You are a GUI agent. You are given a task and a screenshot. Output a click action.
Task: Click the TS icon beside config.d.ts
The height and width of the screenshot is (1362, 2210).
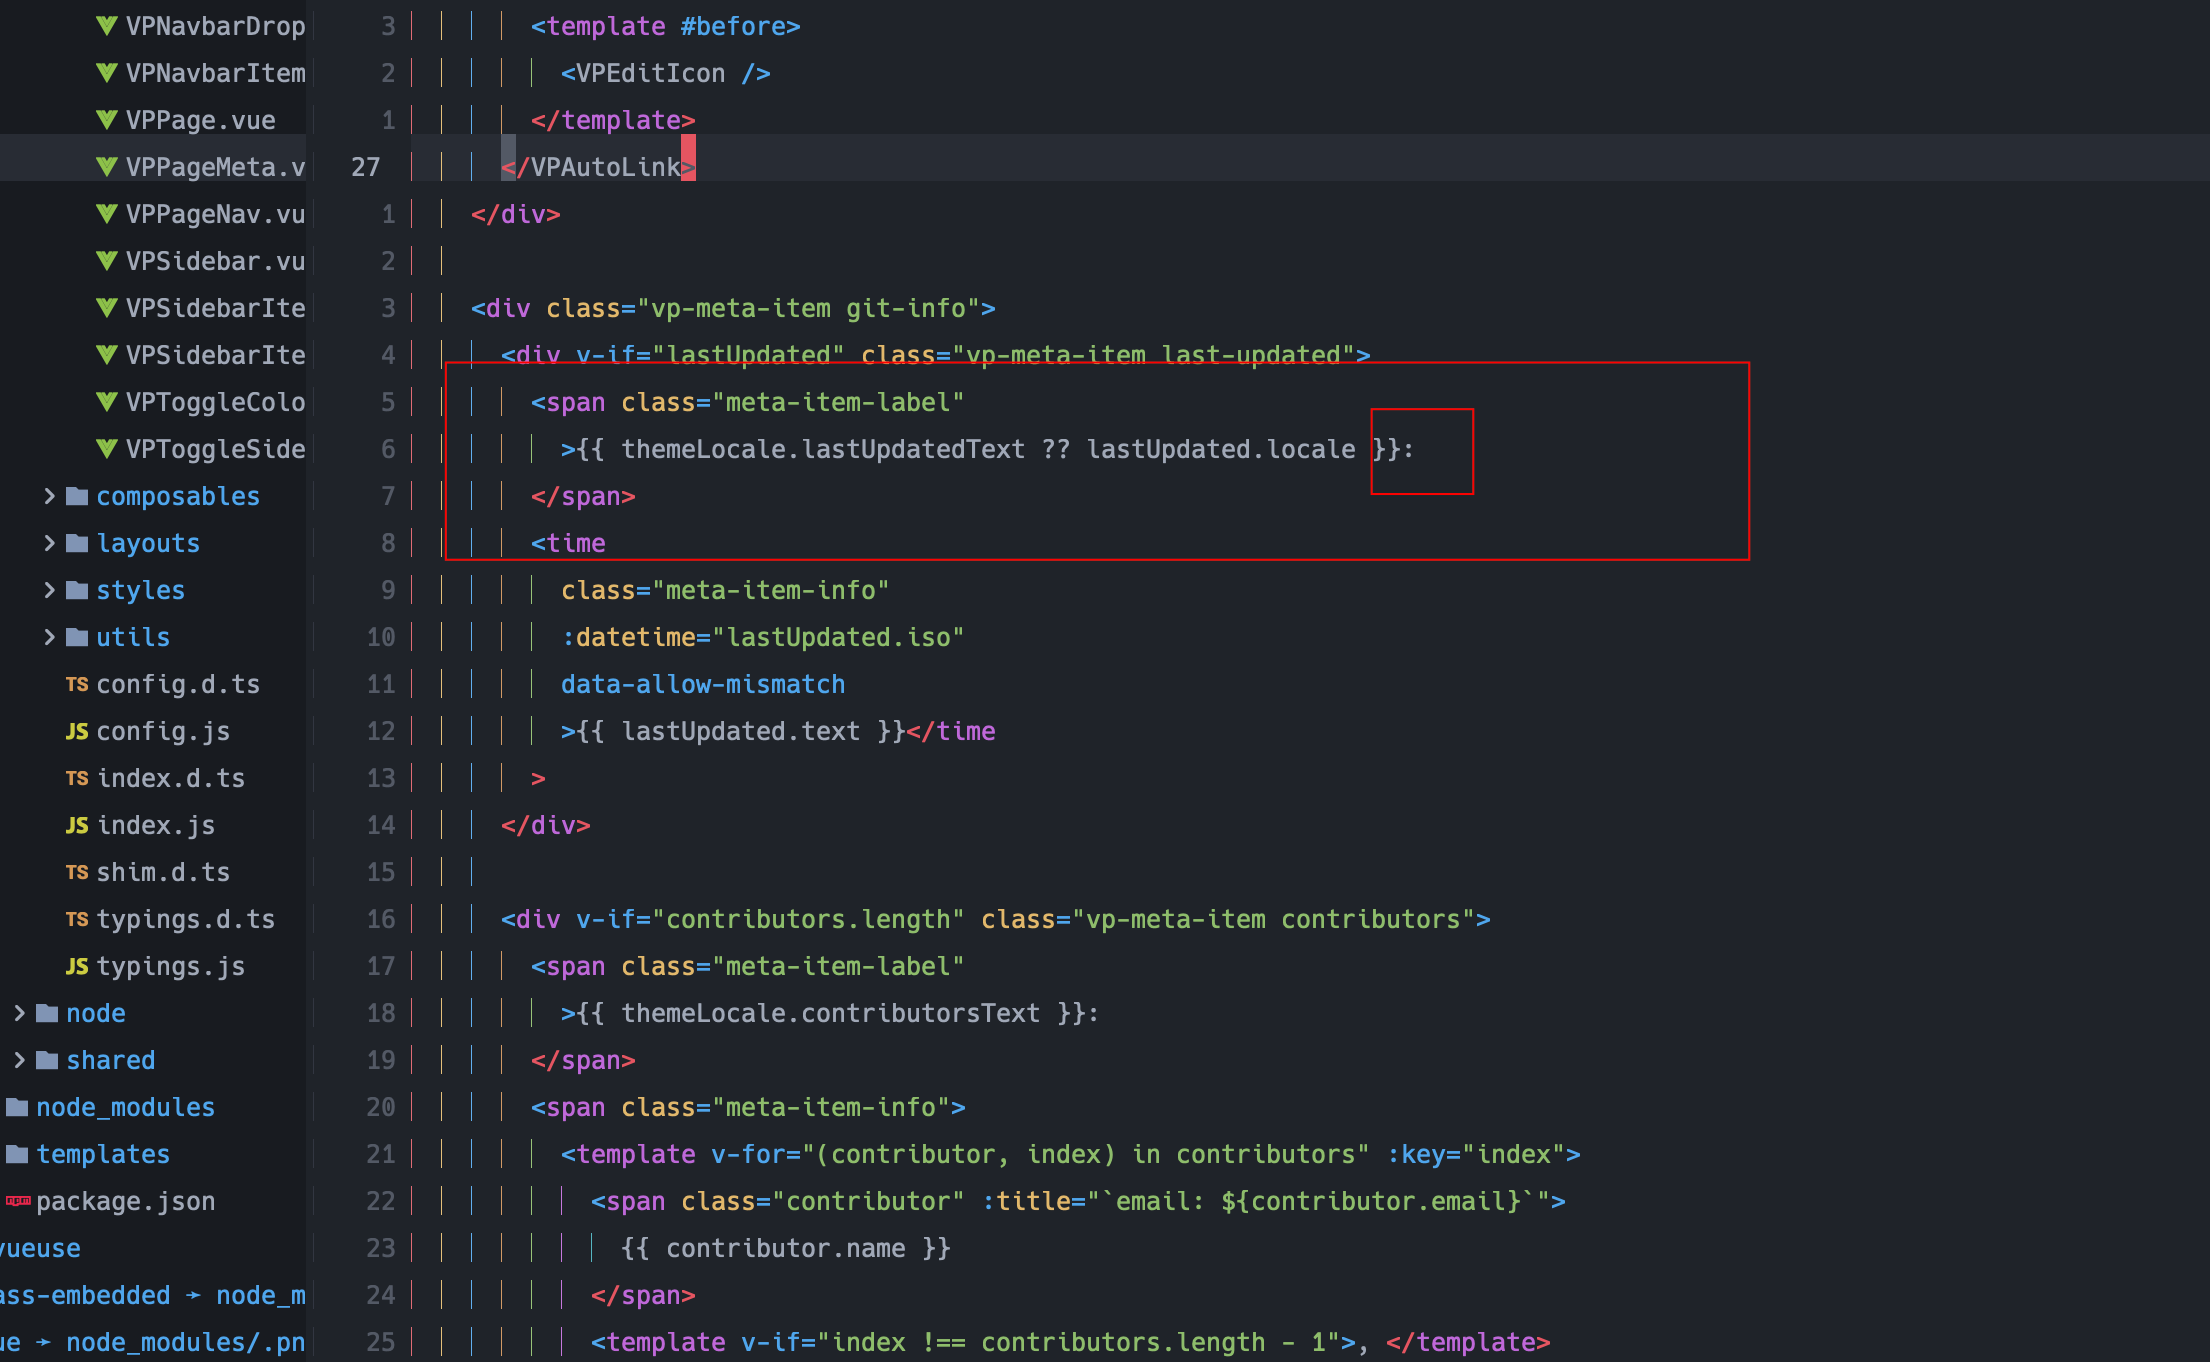click(x=77, y=684)
